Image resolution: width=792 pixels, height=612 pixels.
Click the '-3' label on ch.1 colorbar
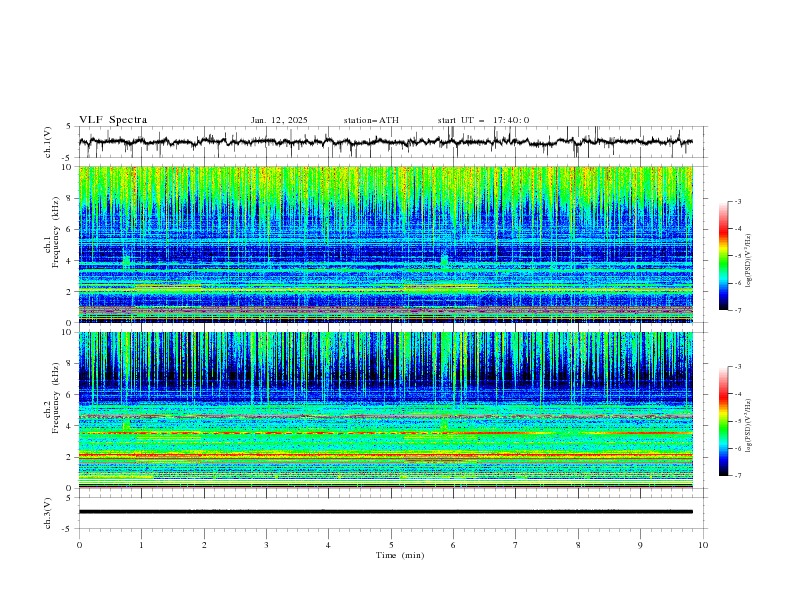(737, 201)
